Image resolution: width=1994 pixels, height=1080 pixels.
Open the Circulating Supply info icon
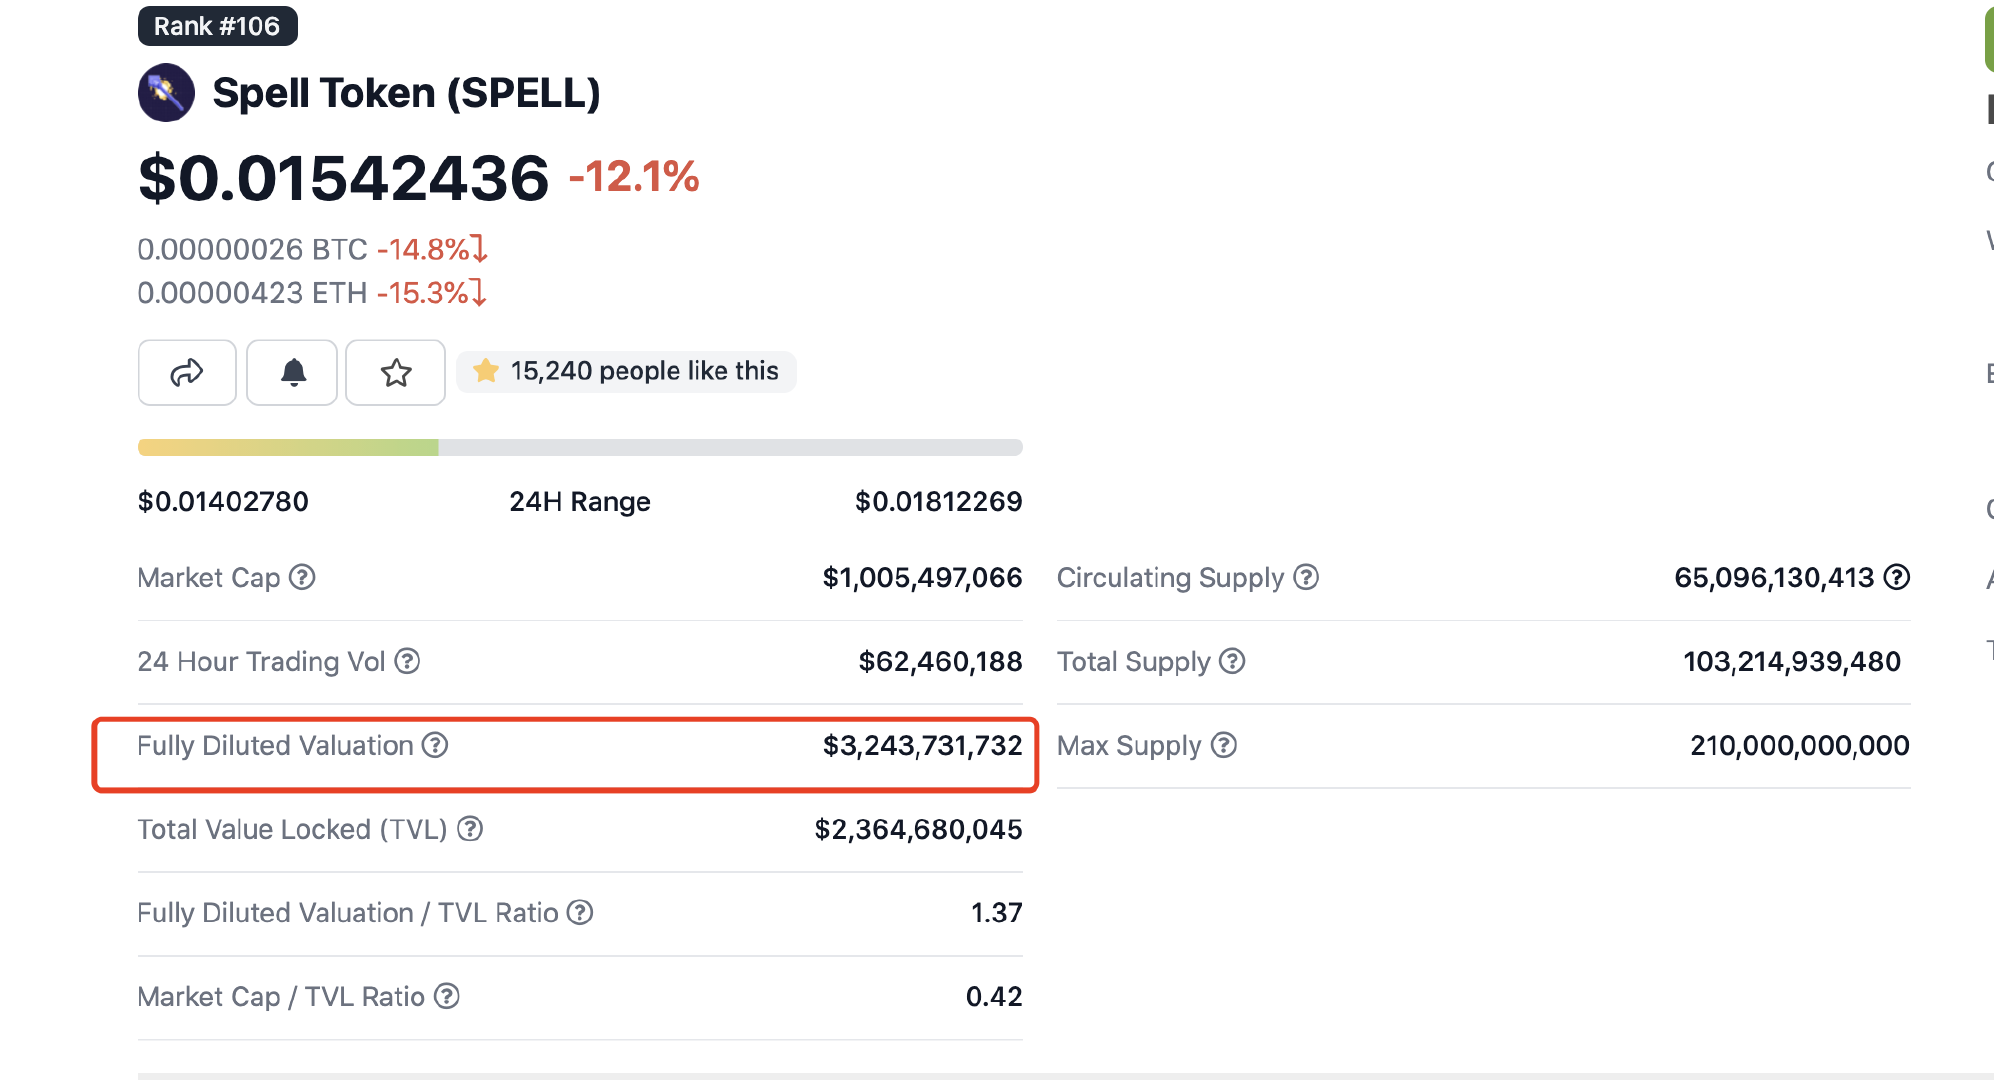pyautogui.click(x=1305, y=577)
